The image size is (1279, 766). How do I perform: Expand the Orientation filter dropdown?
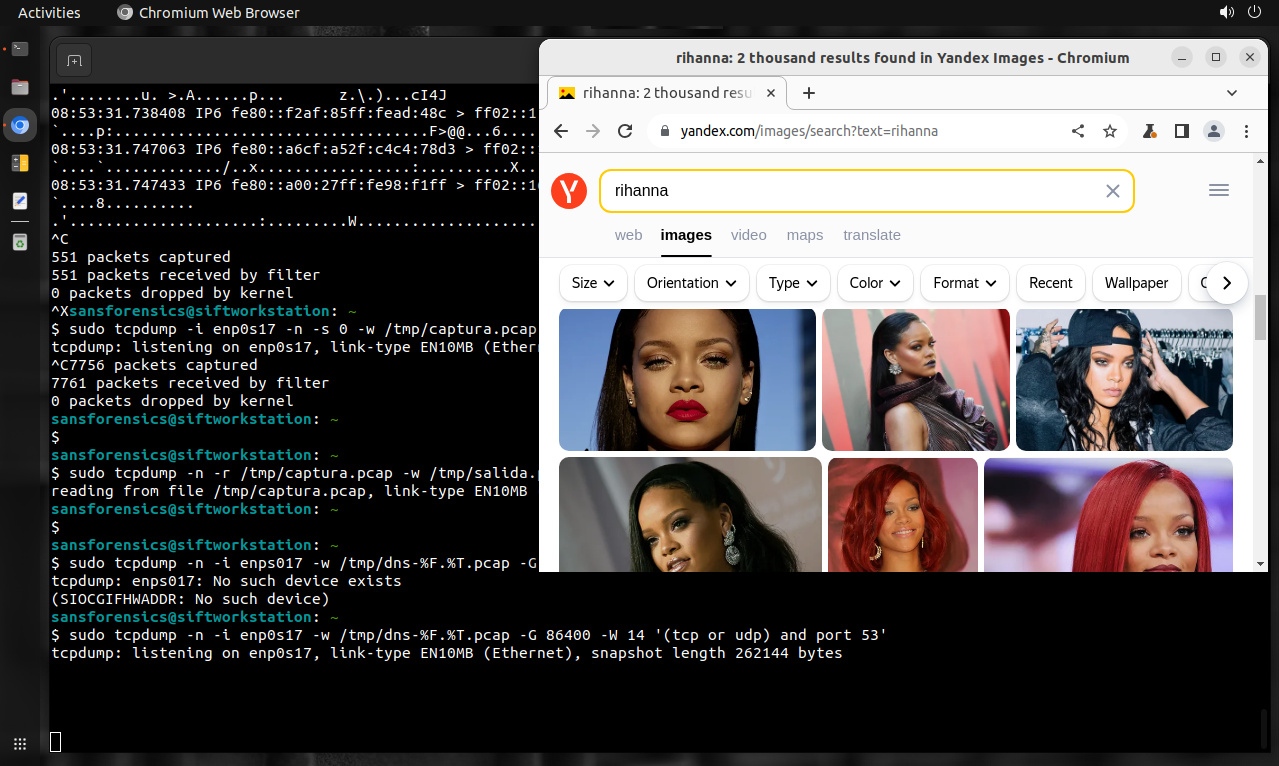(x=692, y=283)
